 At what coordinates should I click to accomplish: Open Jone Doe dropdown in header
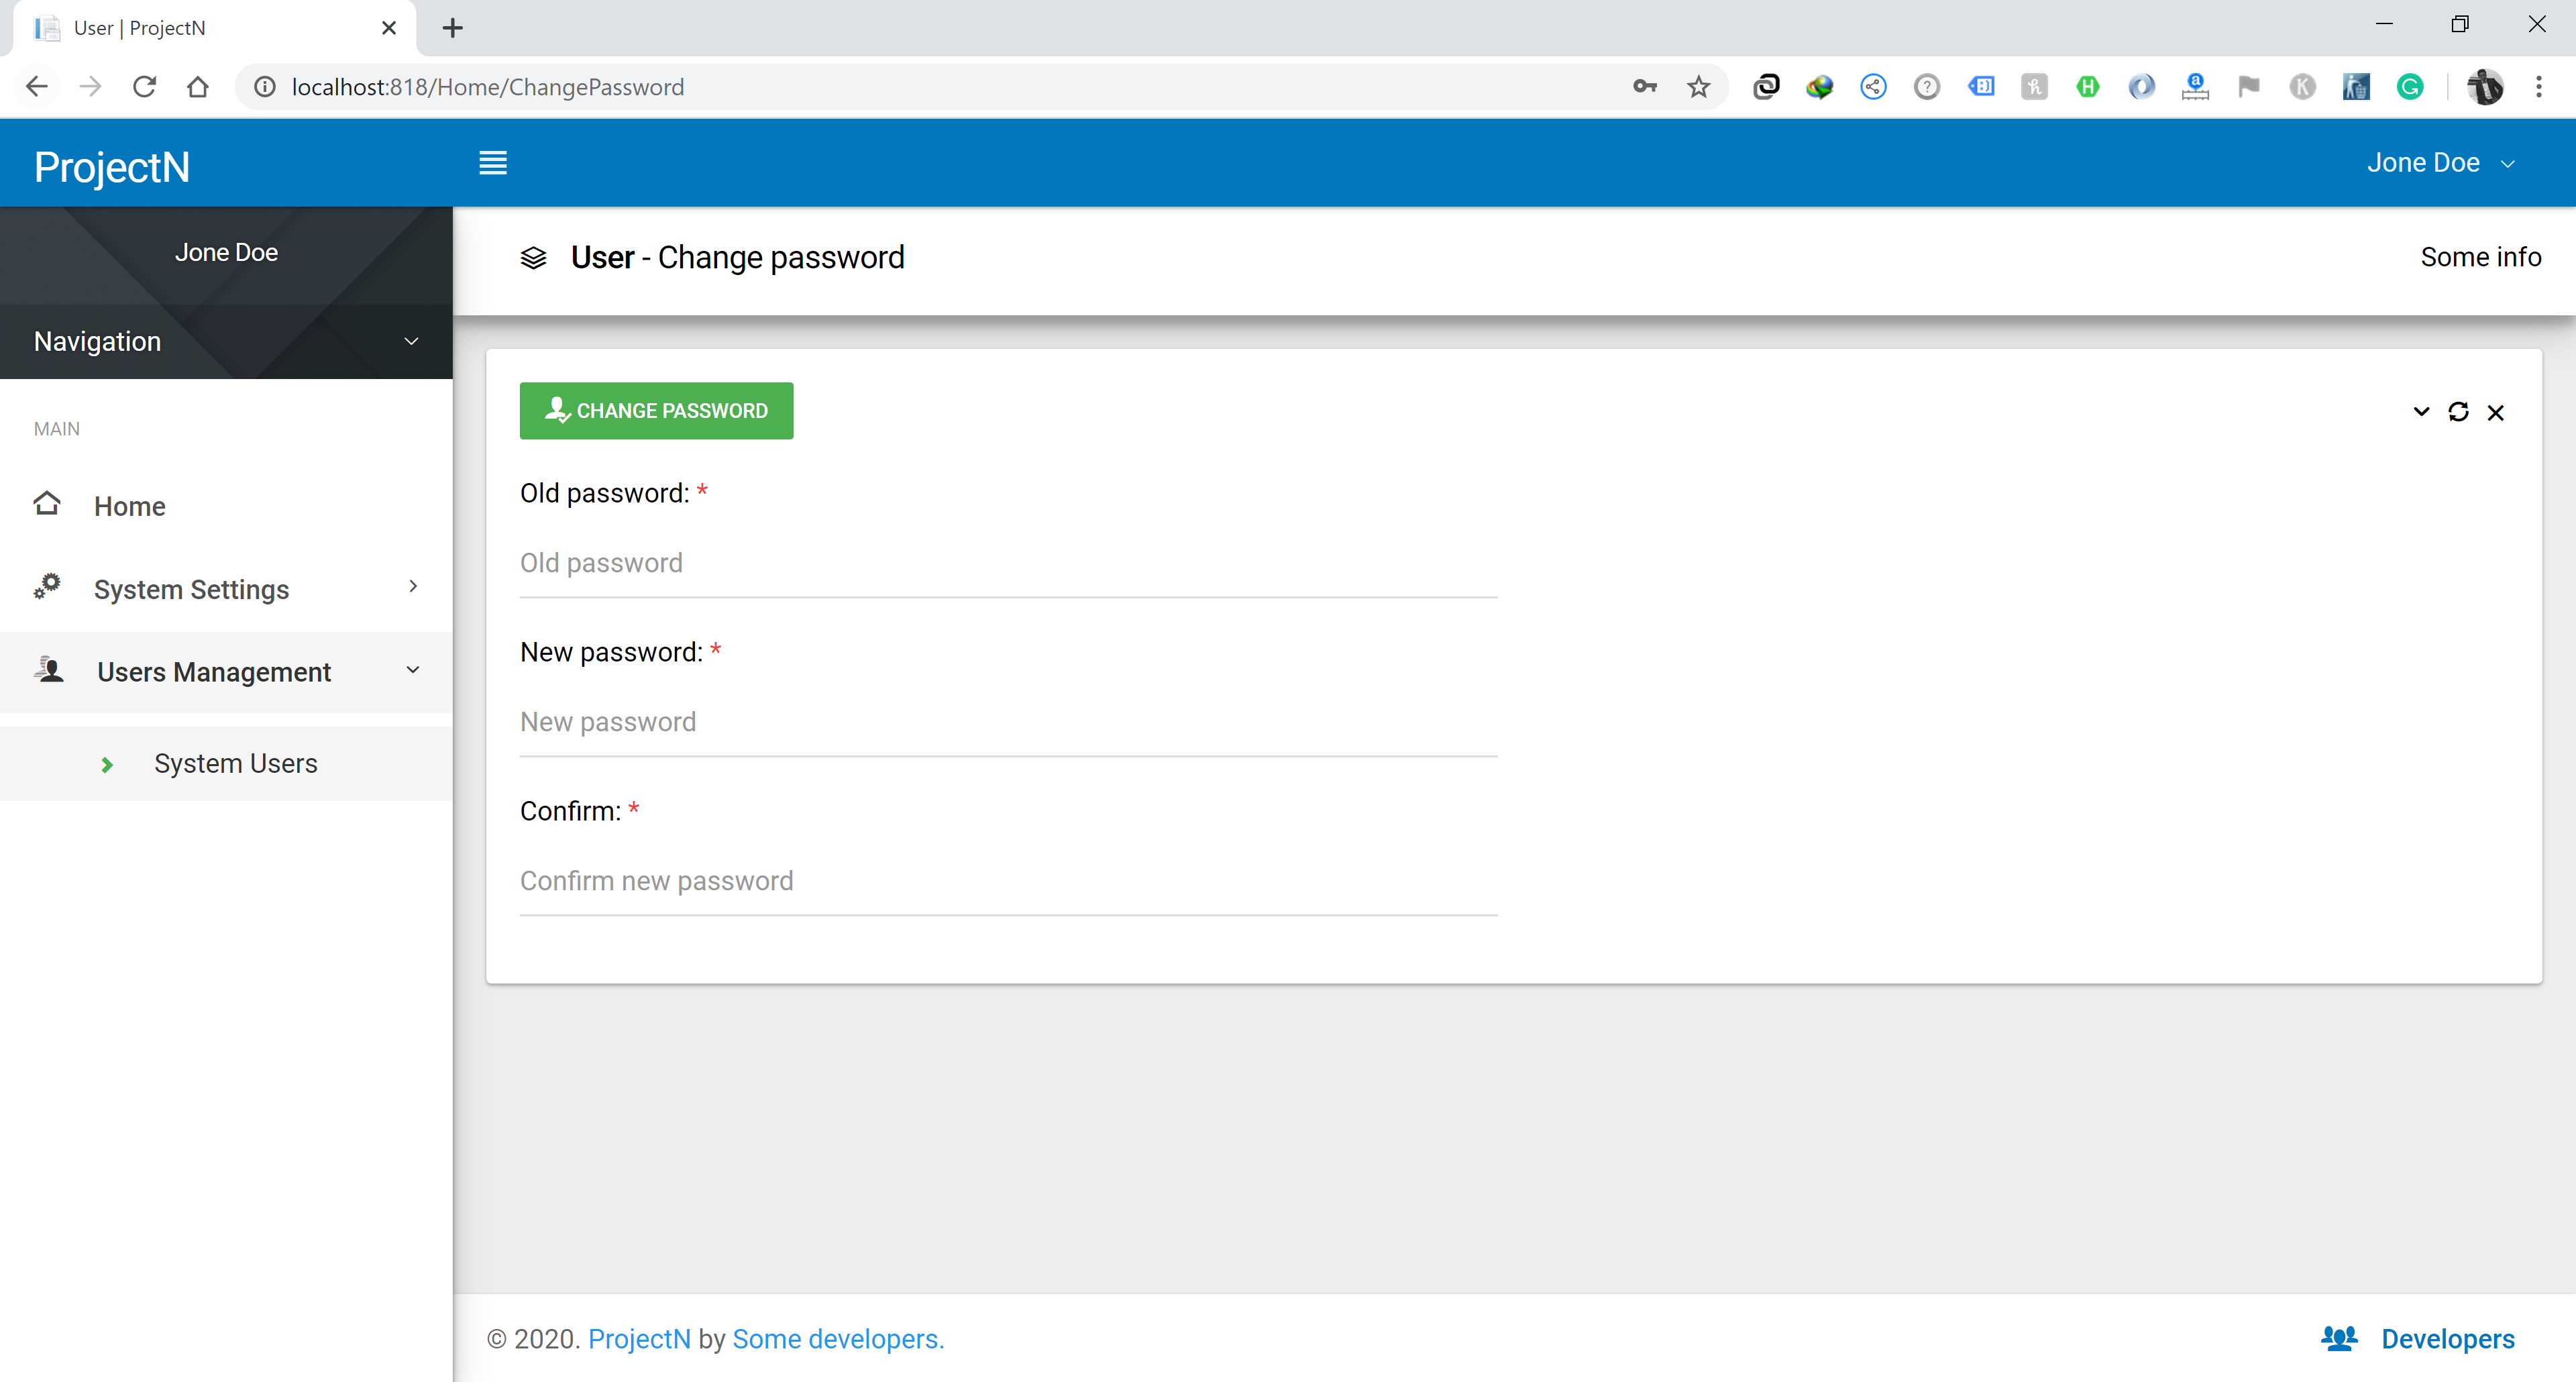point(2440,163)
